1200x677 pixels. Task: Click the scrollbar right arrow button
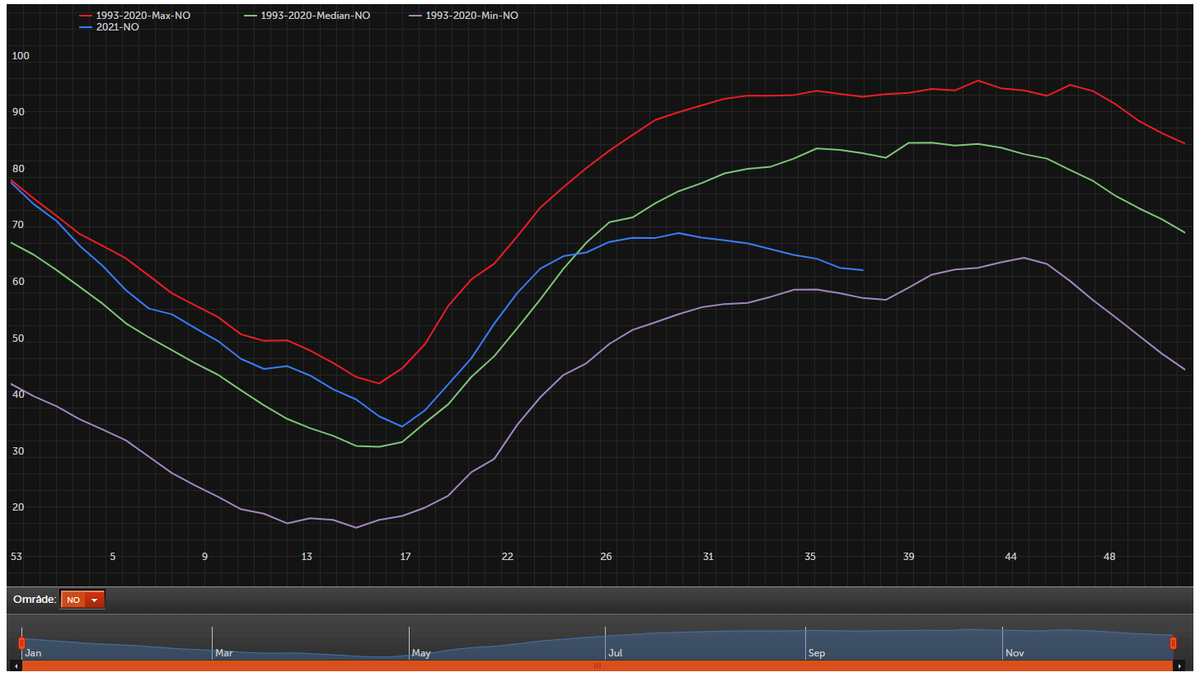[1178, 665]
